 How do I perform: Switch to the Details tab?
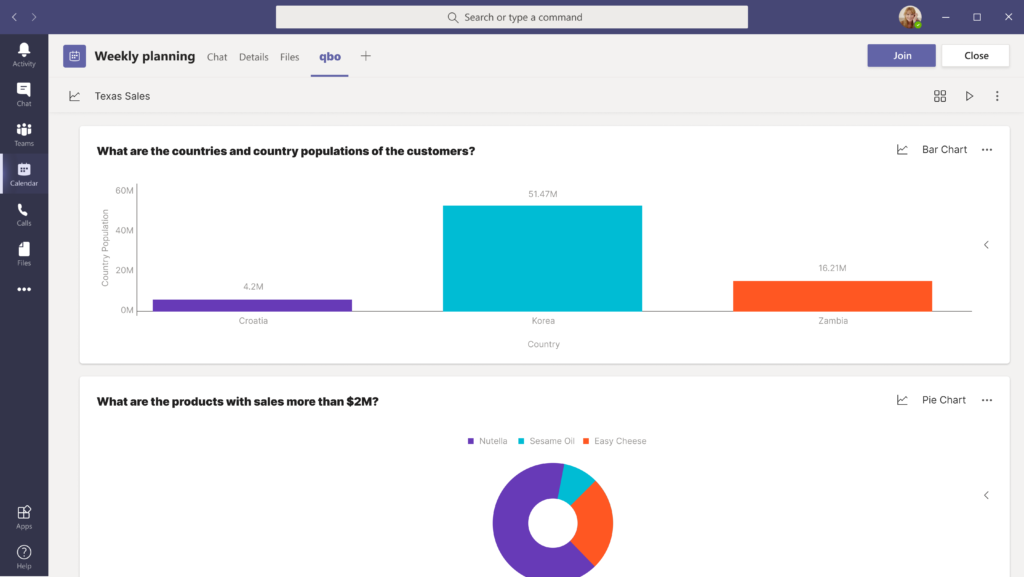(253, 57)
